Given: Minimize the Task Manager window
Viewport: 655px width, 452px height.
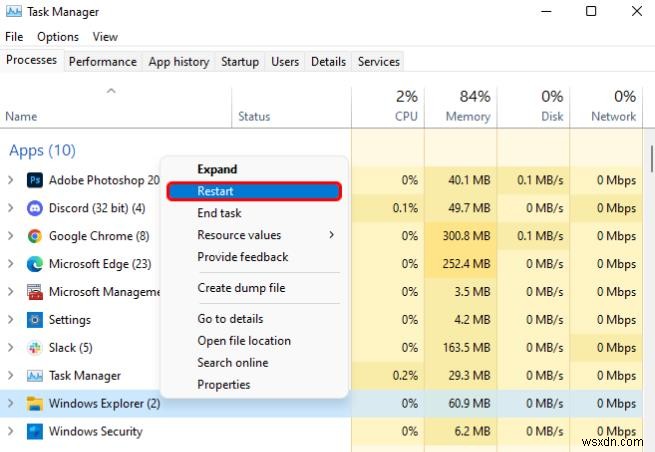Looking at the screenshot, I should (546, 11).
